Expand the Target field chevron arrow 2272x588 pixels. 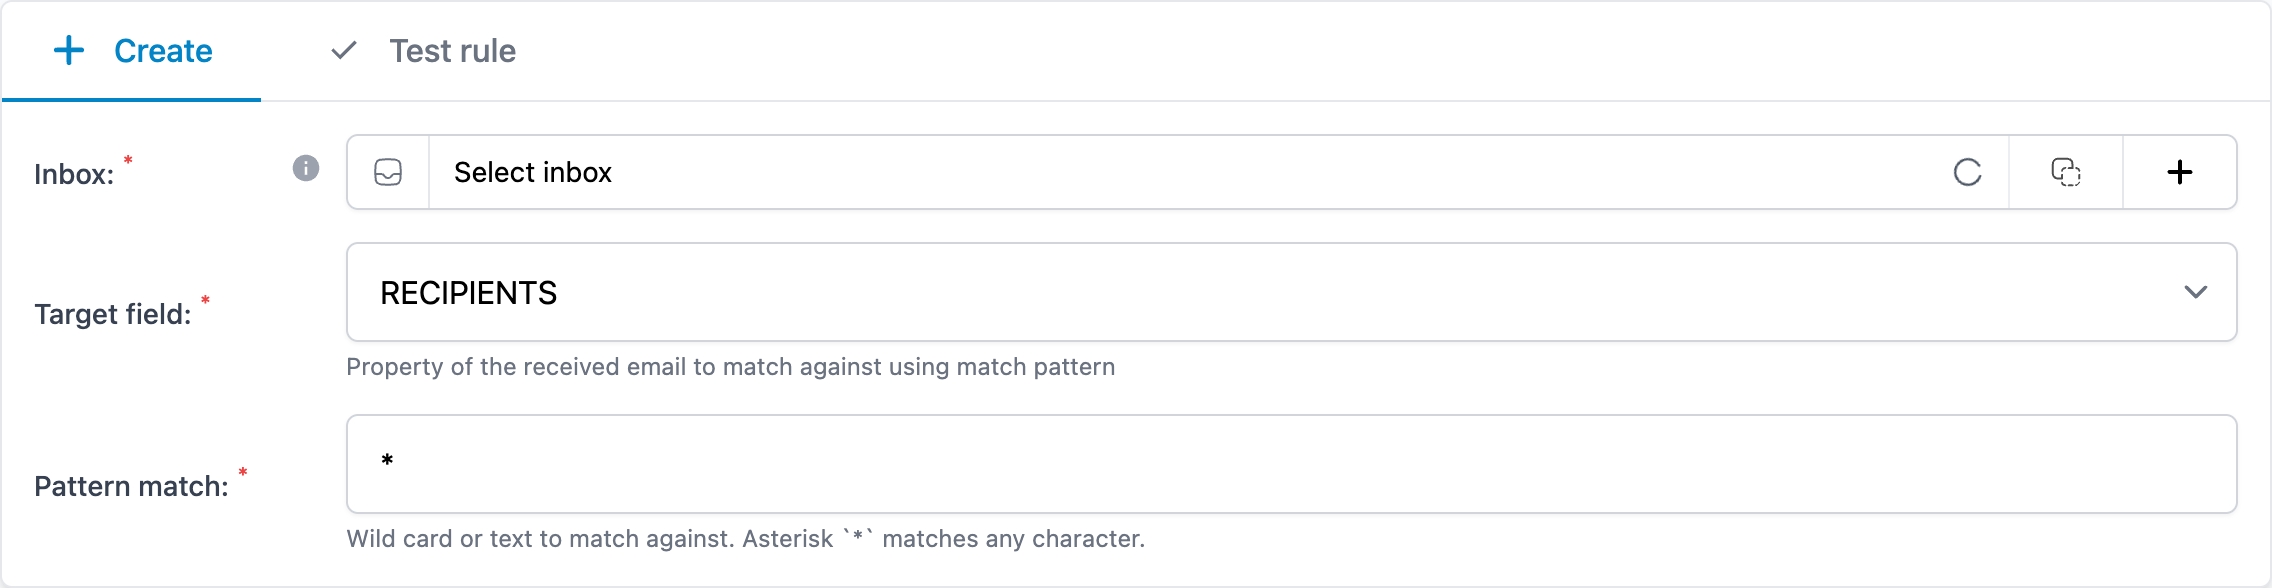[2196, 292]
